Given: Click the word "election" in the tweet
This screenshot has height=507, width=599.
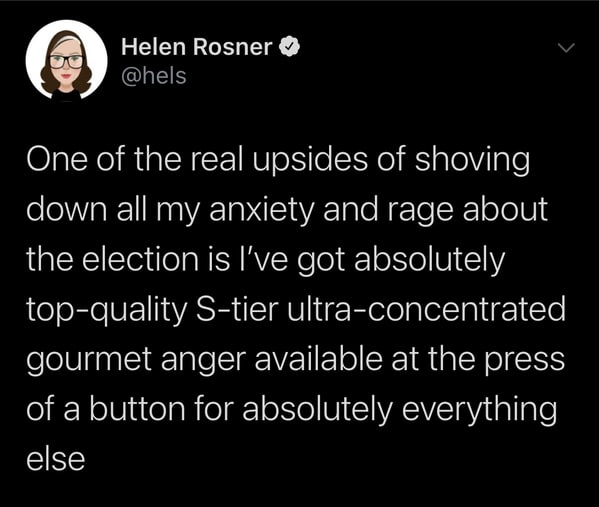Looking at the screenshot, I should (x=138, y=259).
